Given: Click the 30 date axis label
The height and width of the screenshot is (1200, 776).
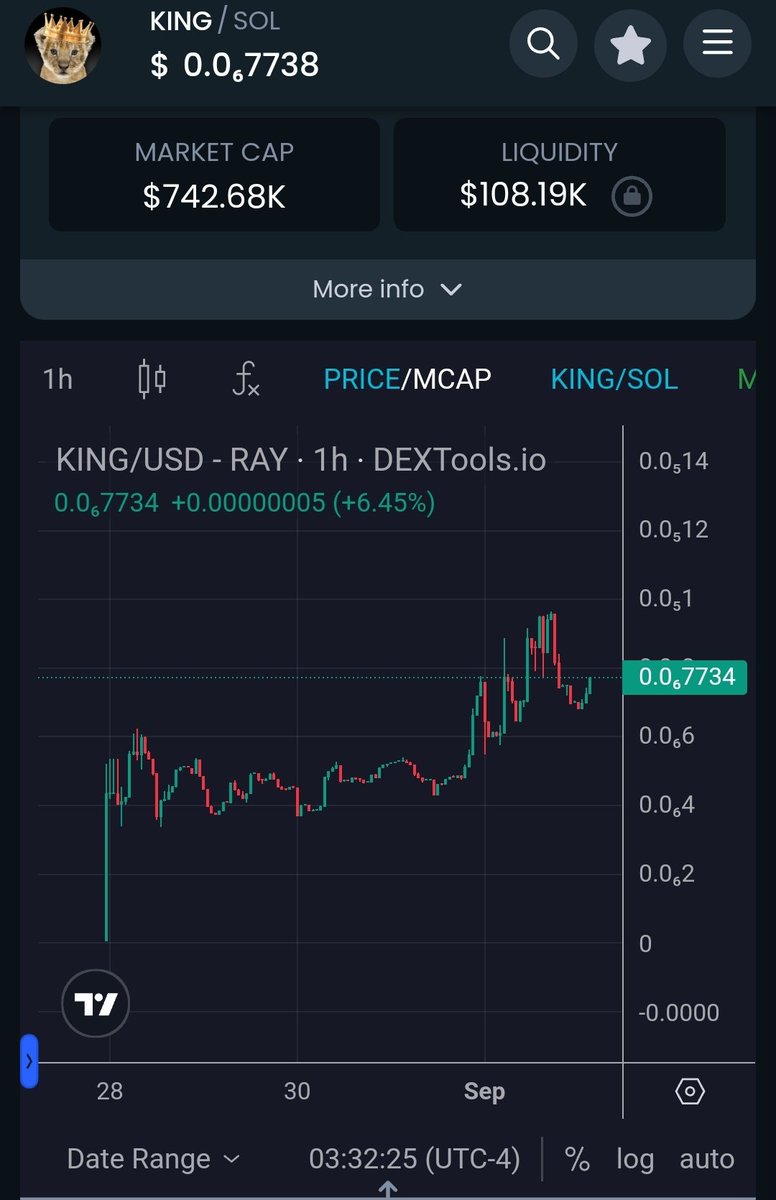Looking at the screenshot, I should pyautogui.click(x=297, y=1091).
